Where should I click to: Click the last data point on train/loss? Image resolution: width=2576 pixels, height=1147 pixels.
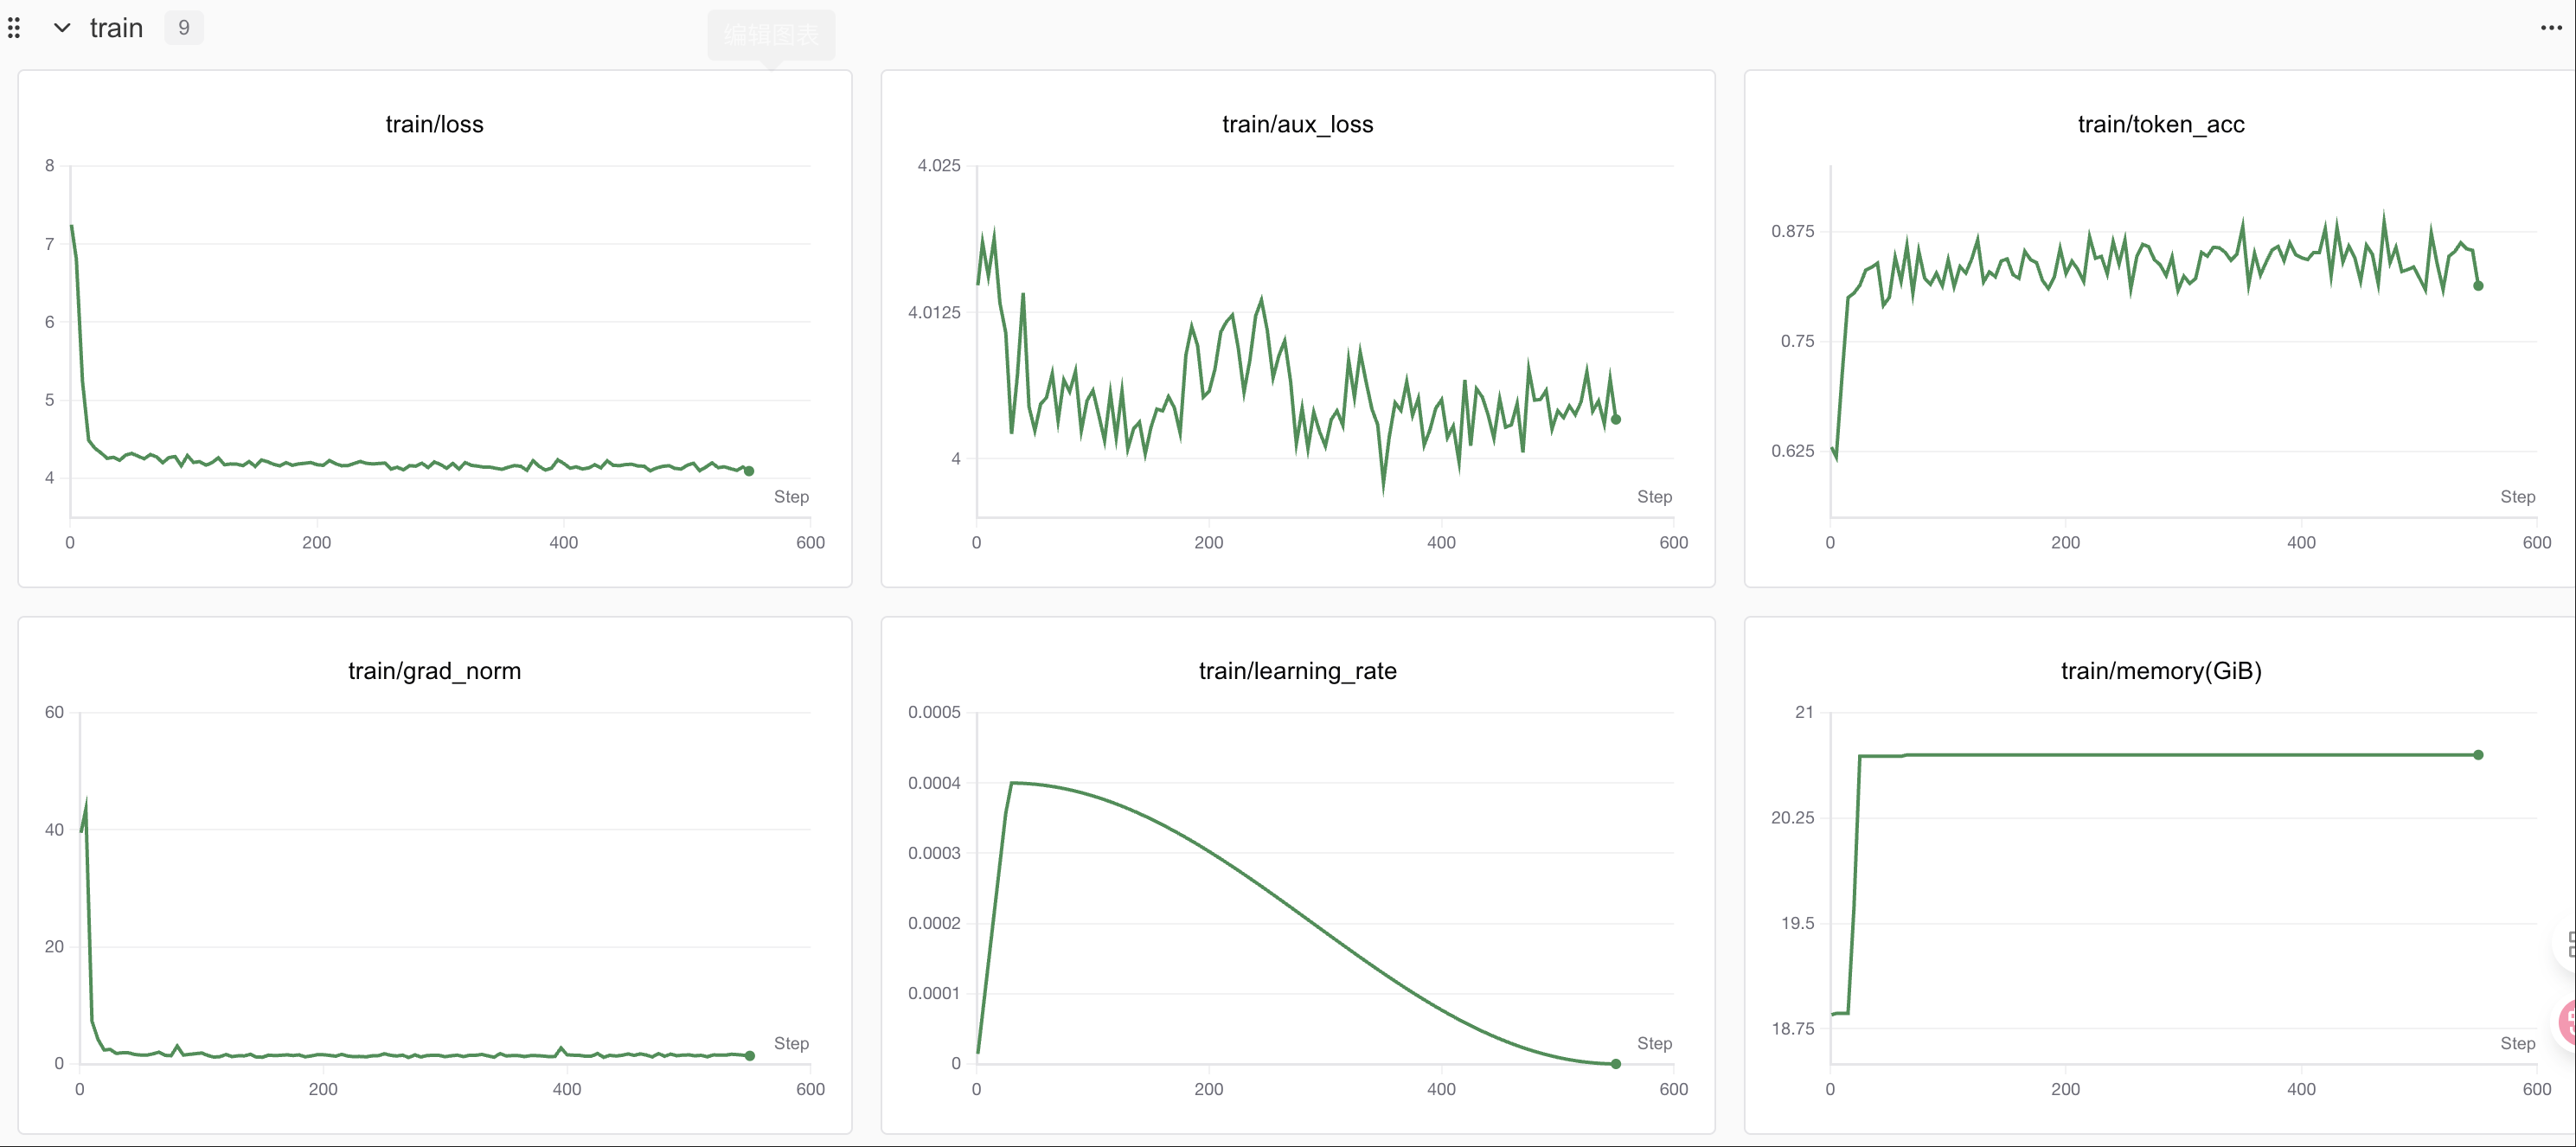(x=749, y=471)
